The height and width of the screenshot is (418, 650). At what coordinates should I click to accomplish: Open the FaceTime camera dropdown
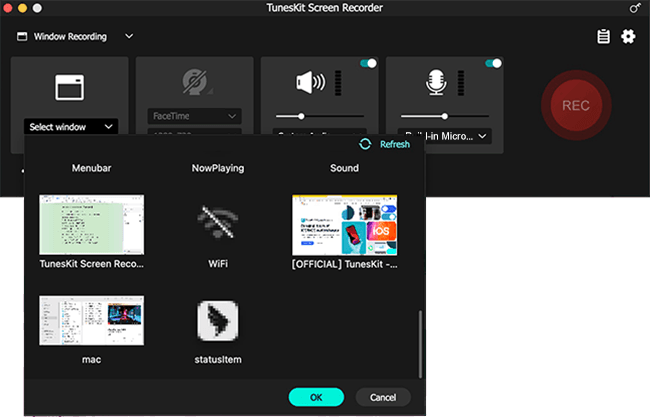(x=194, y=116)
